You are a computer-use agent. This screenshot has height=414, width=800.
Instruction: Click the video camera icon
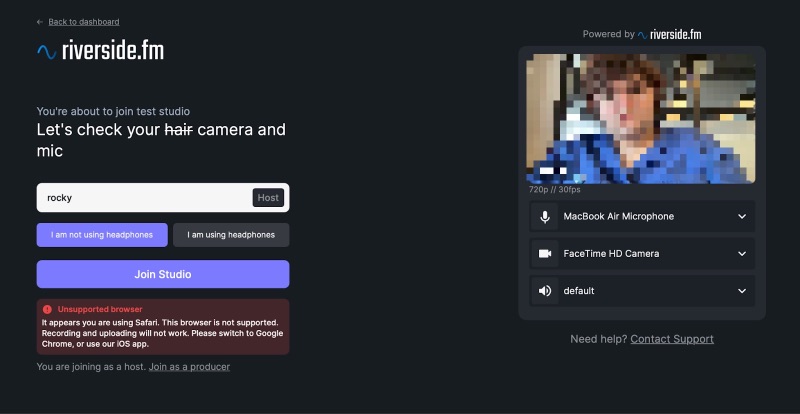545,254
